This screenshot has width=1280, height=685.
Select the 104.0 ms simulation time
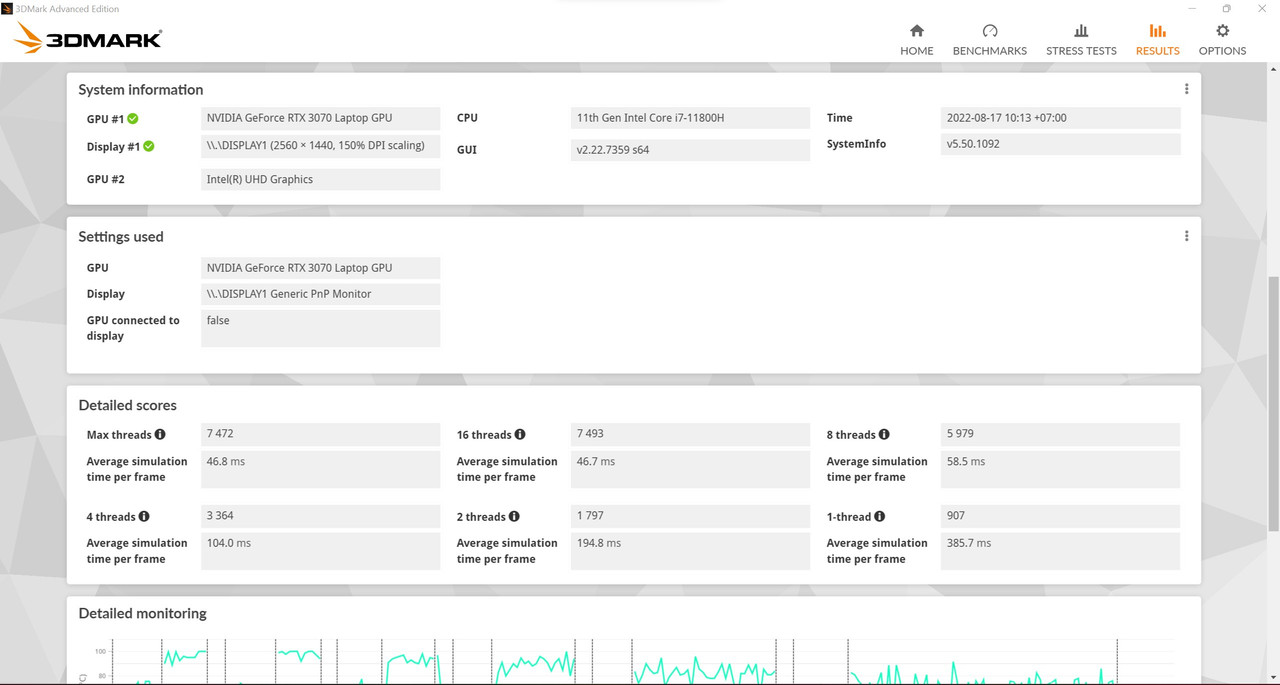pyautogui.click(x=320, y=551)
